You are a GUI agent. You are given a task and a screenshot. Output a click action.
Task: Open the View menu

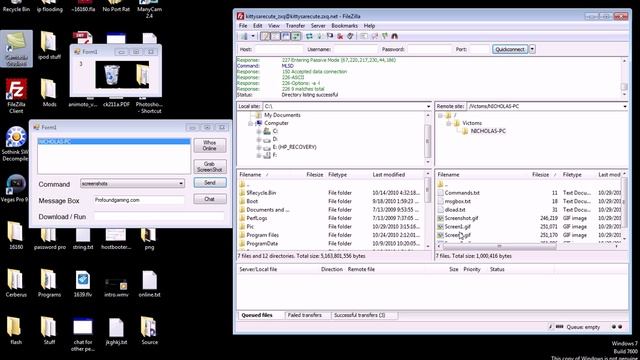point(274,26)
